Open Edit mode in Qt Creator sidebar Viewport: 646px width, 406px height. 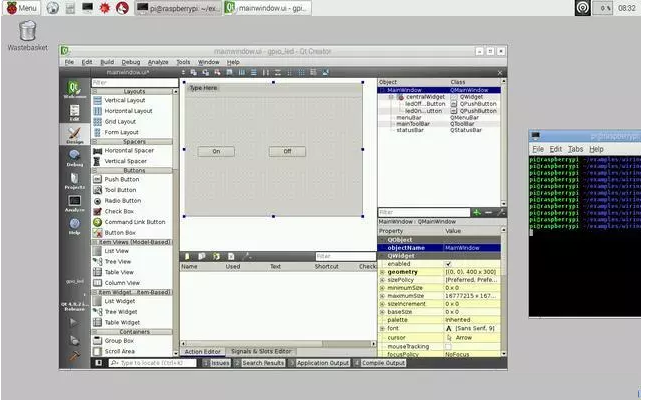[x=73, y=112]
